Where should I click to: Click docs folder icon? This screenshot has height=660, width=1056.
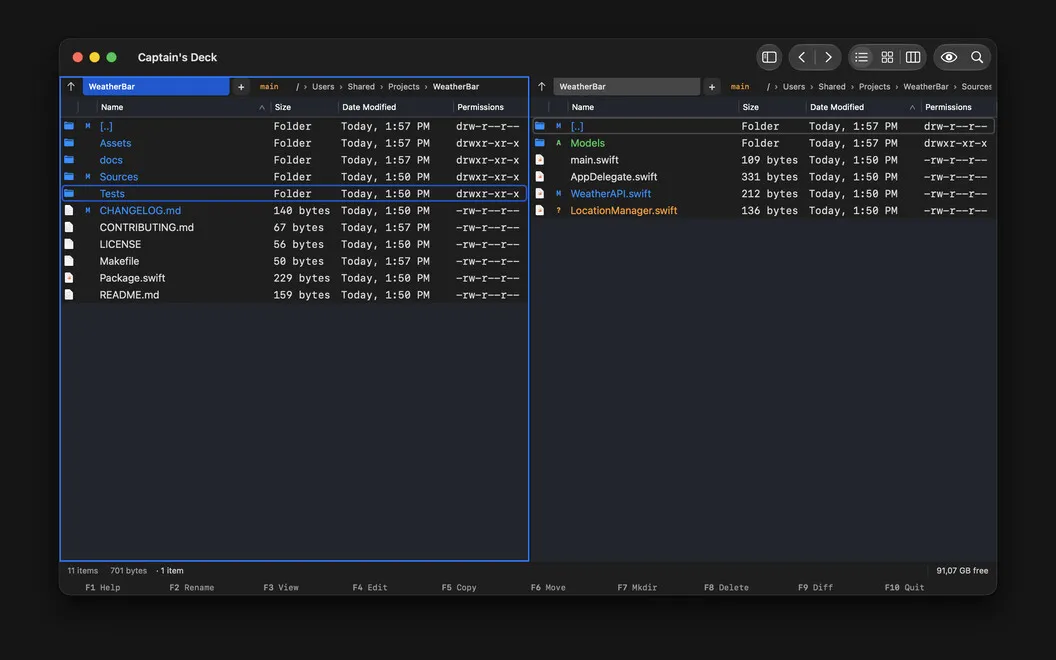click(69, 160)
